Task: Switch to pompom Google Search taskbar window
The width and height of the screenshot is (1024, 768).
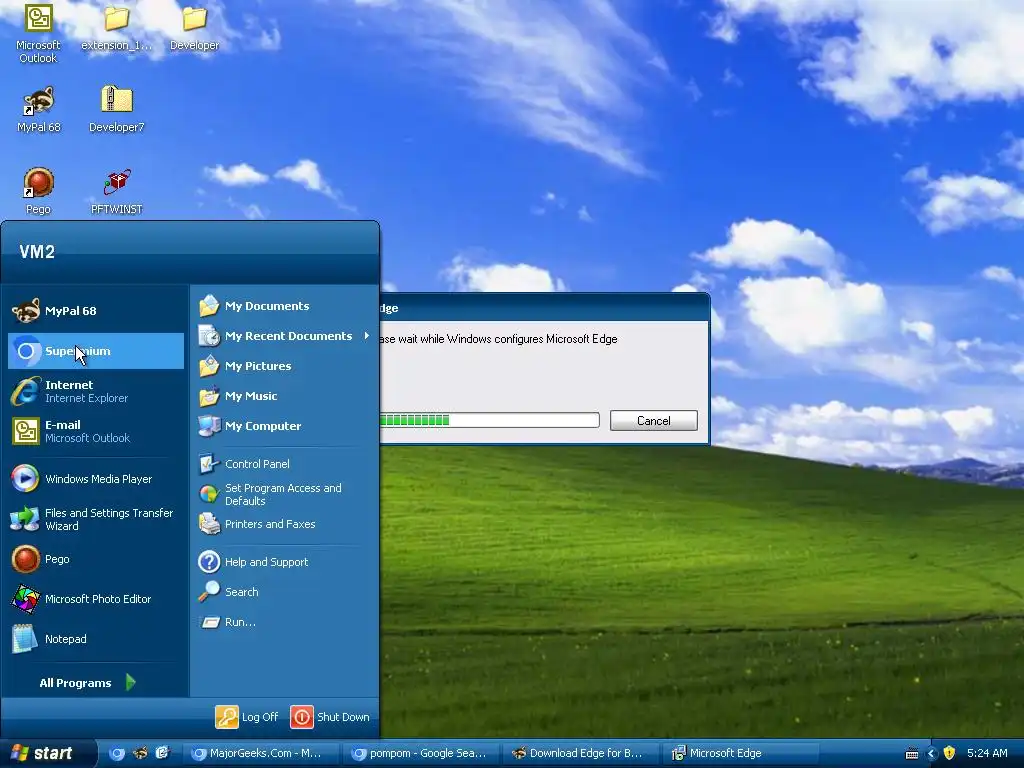Action: click(x=421, y=753)
